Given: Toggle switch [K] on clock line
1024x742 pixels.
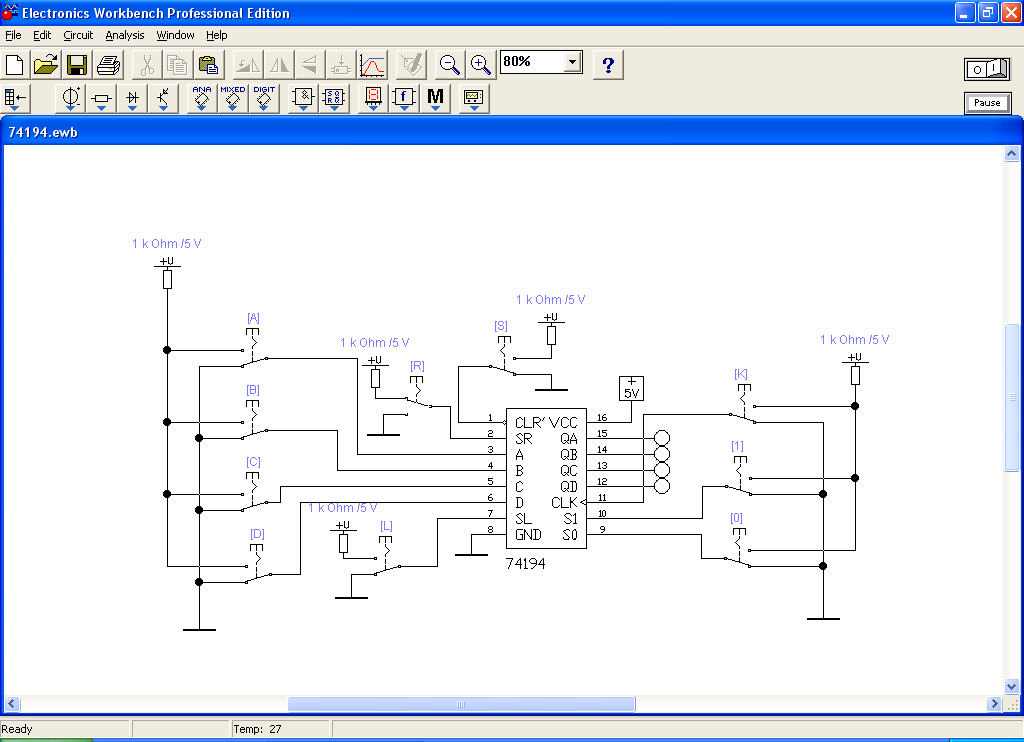Looking at the screenshot, I should pos(743,405).
